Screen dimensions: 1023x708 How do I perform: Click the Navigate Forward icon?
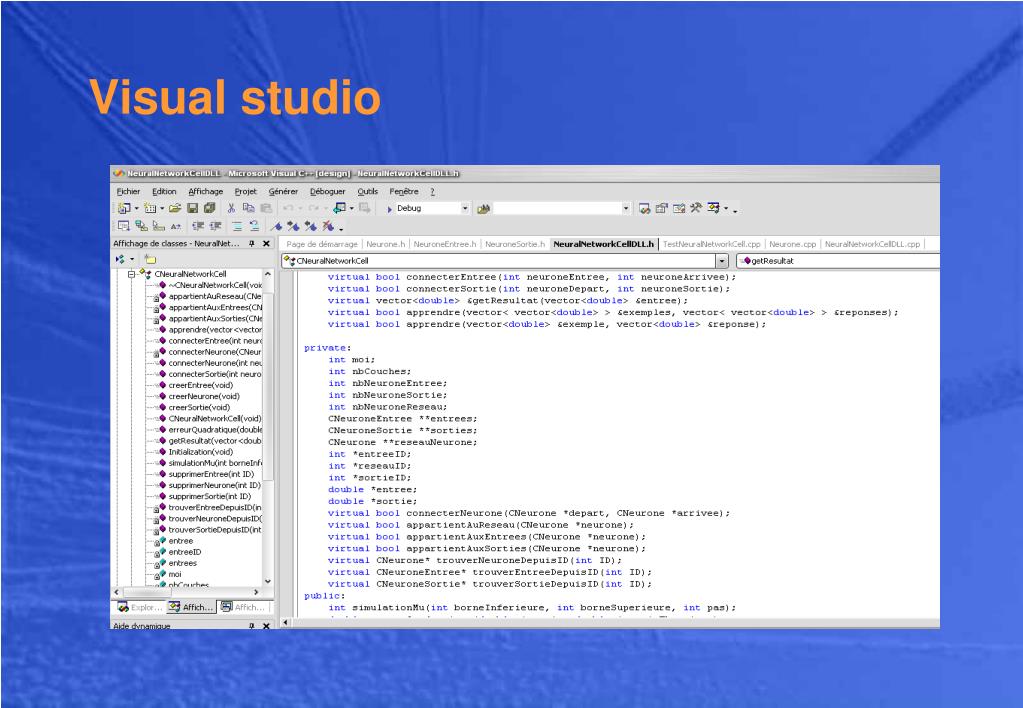click(x=365, y=208)
